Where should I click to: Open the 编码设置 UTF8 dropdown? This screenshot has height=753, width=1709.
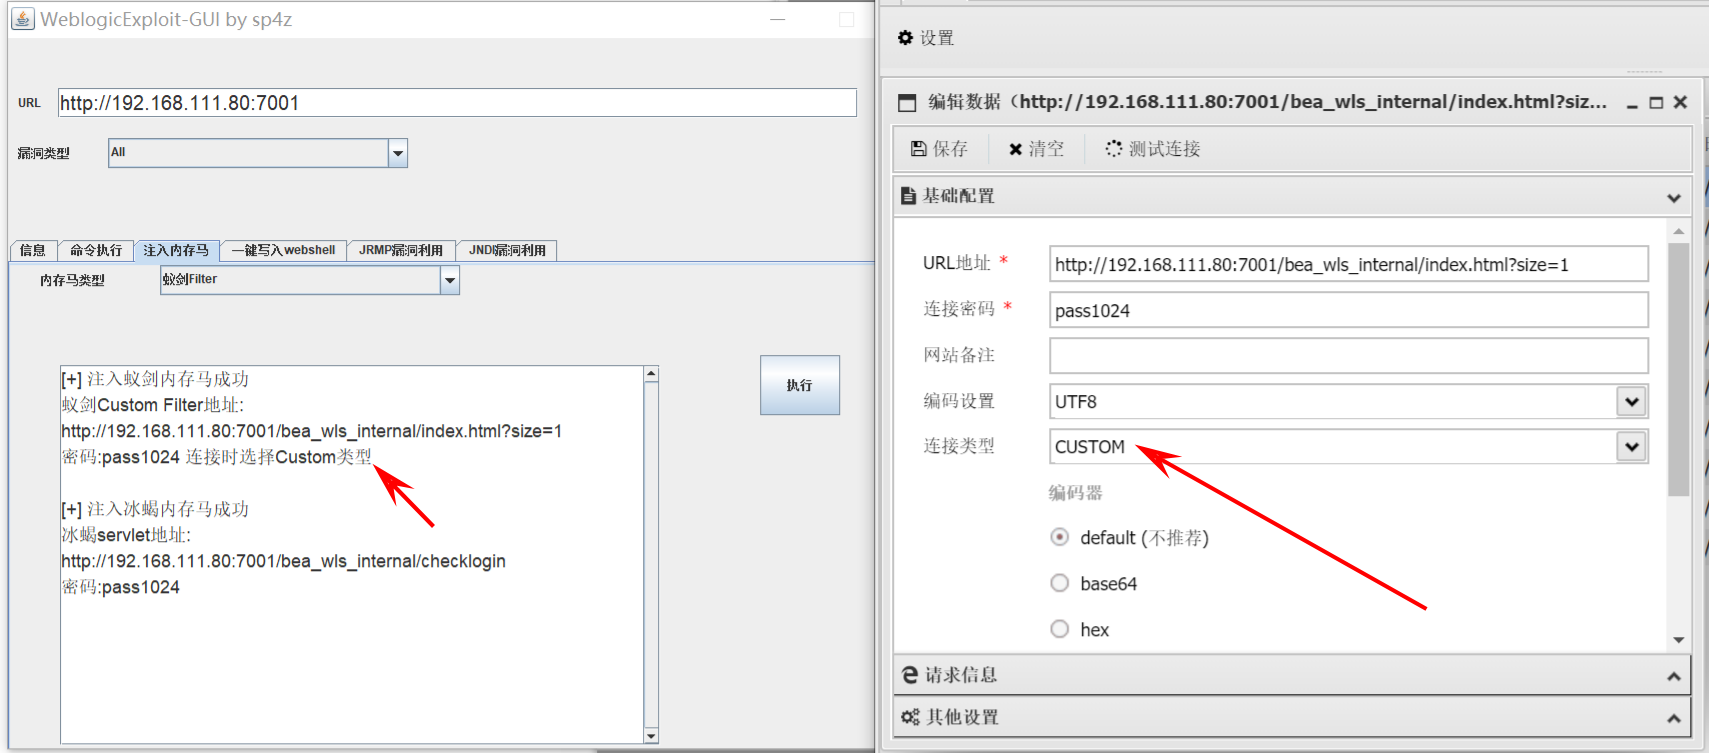click(x=1632, y=401)
